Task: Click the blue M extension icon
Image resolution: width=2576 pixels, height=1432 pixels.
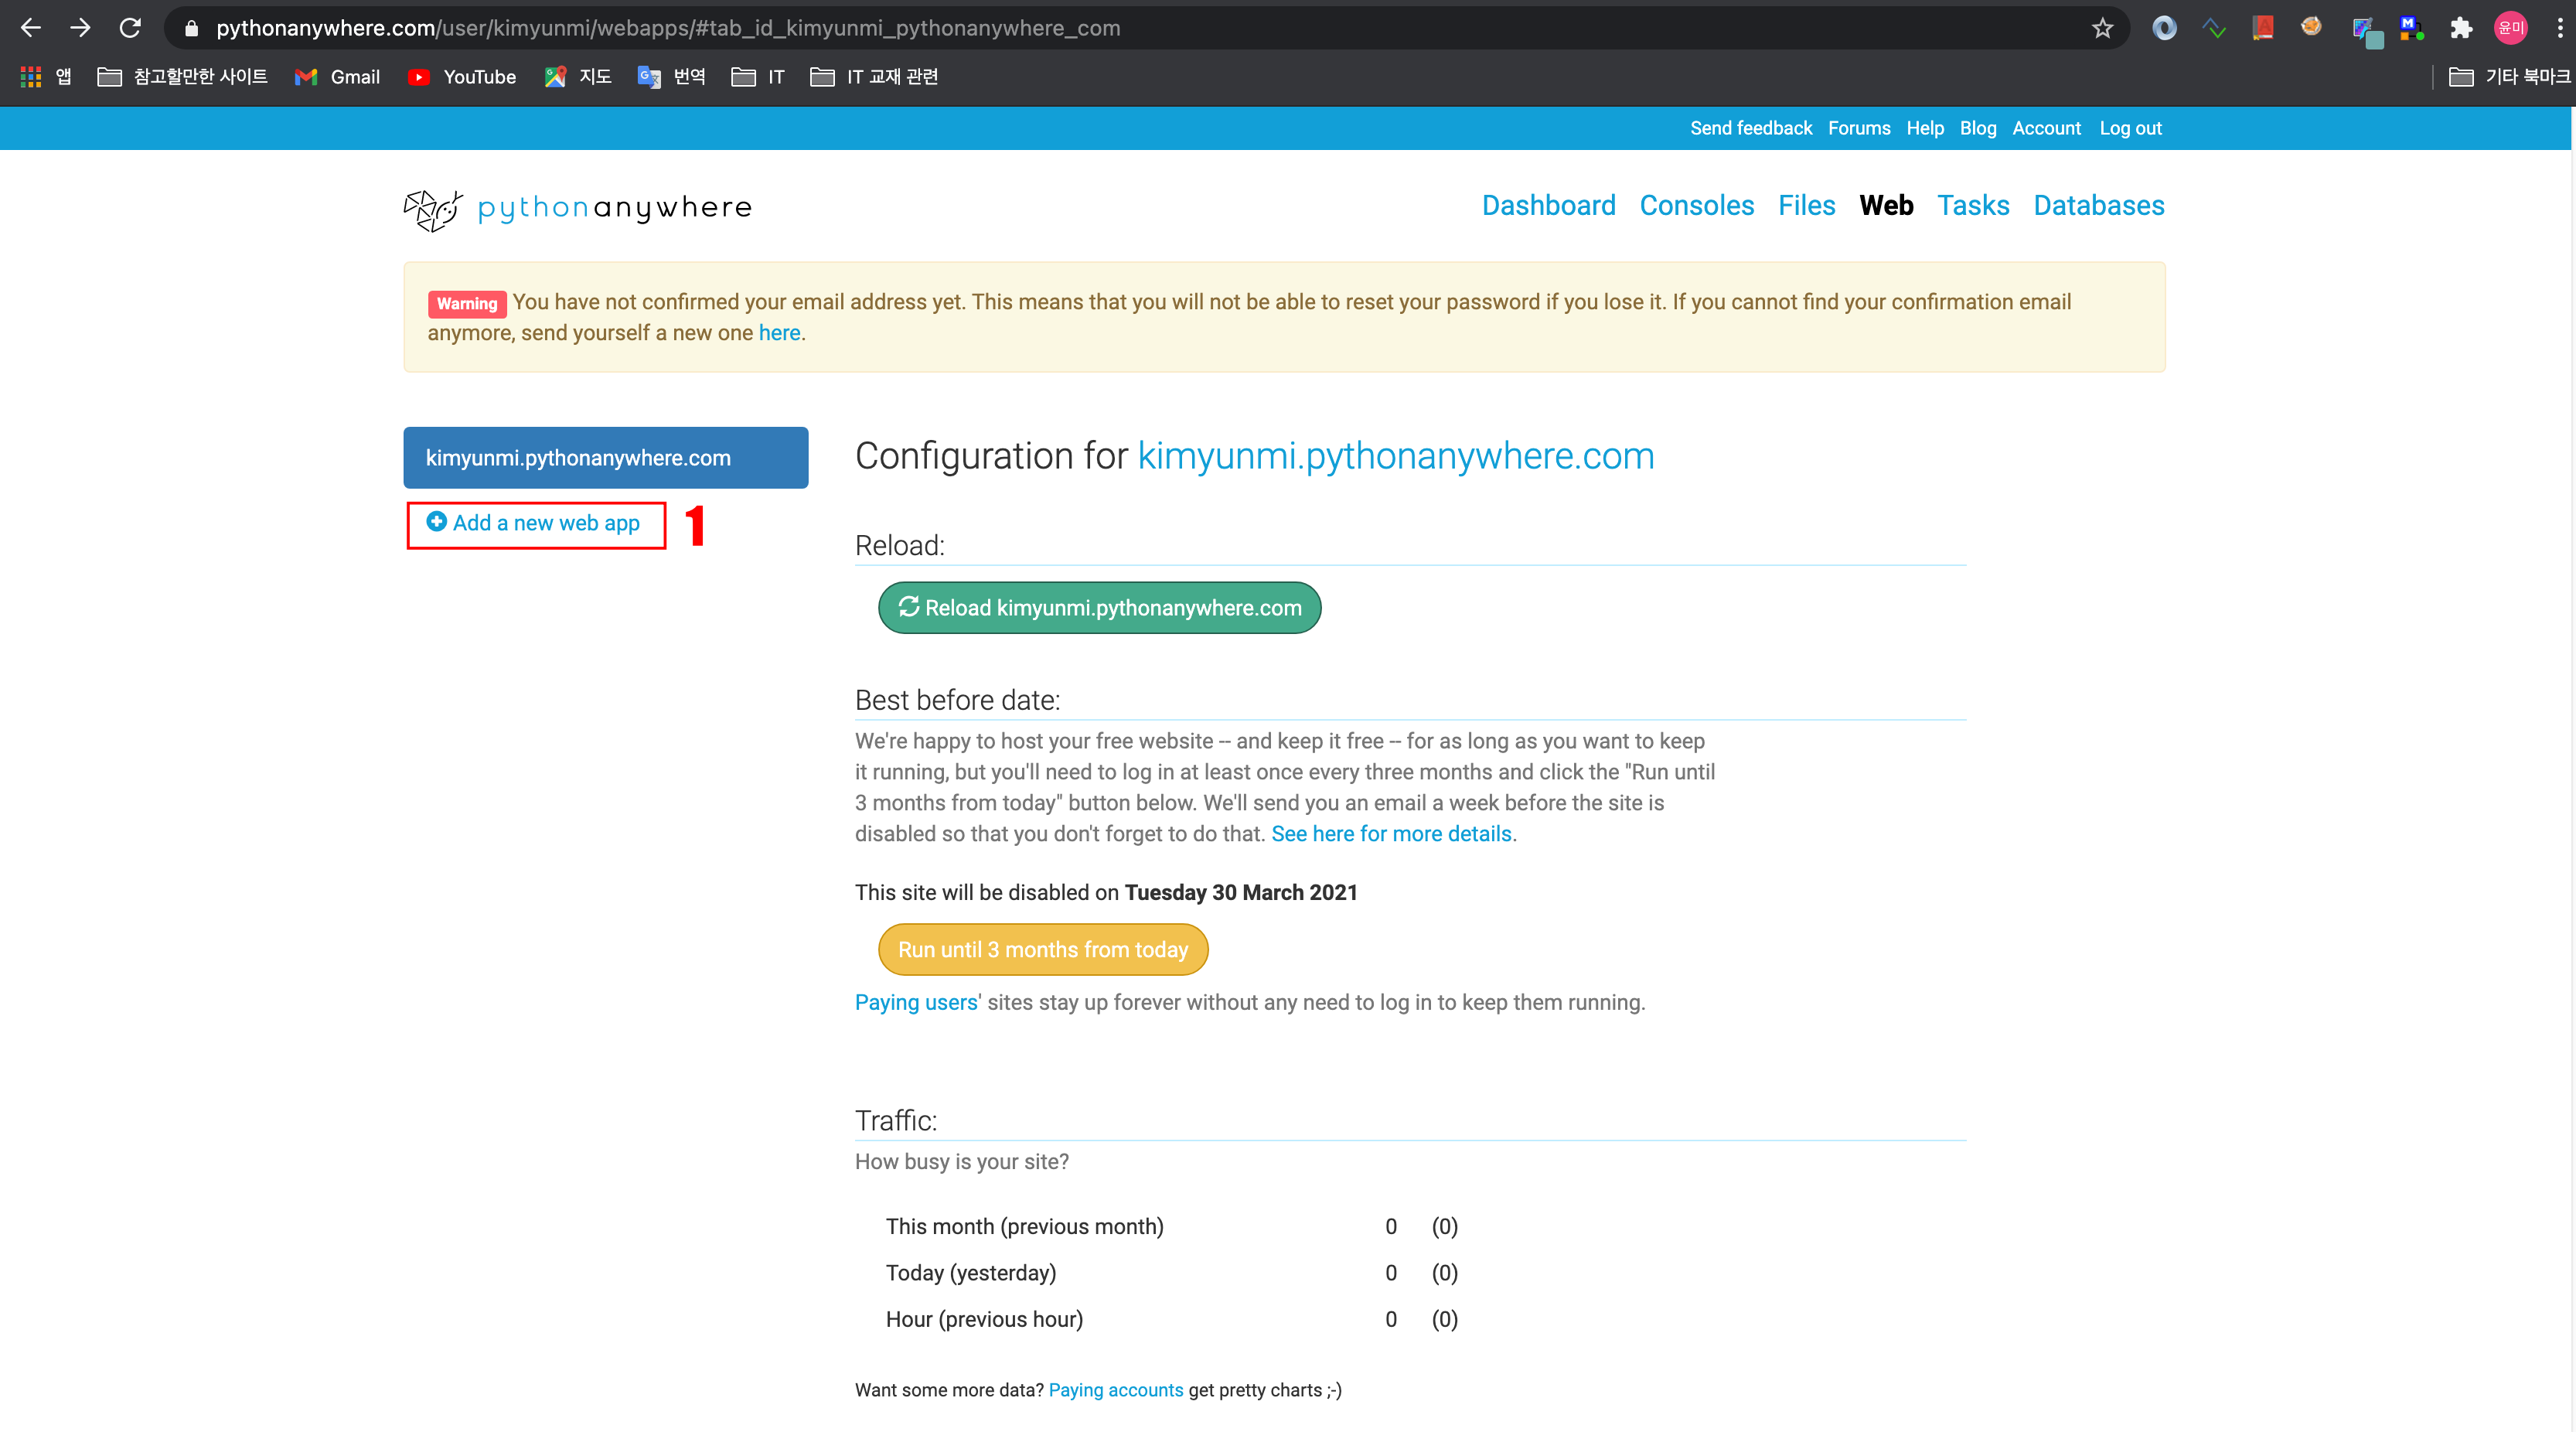Action: 2411,28
